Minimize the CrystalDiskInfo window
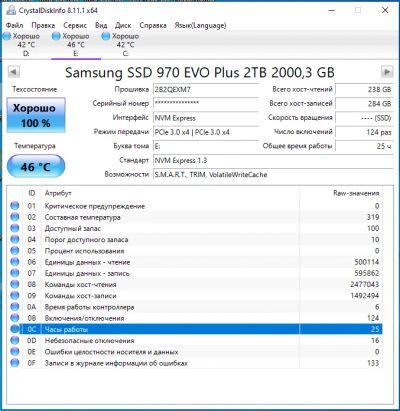The height and width of the screenshot is (411, 400). (332, 10)
